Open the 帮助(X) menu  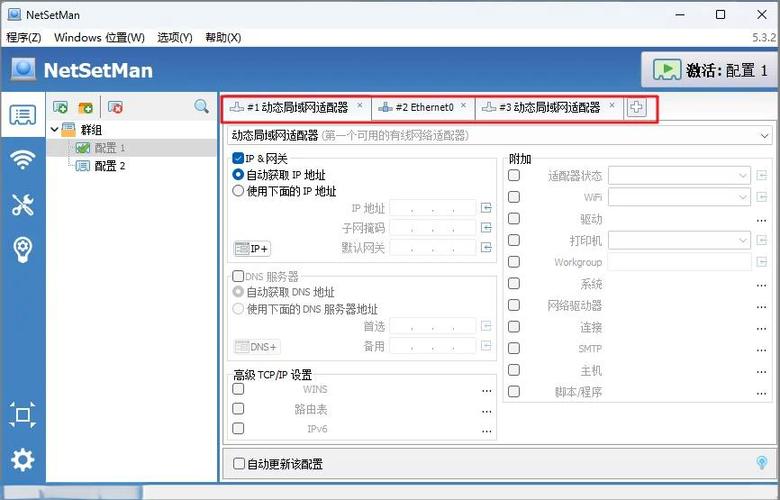point(223,37)
